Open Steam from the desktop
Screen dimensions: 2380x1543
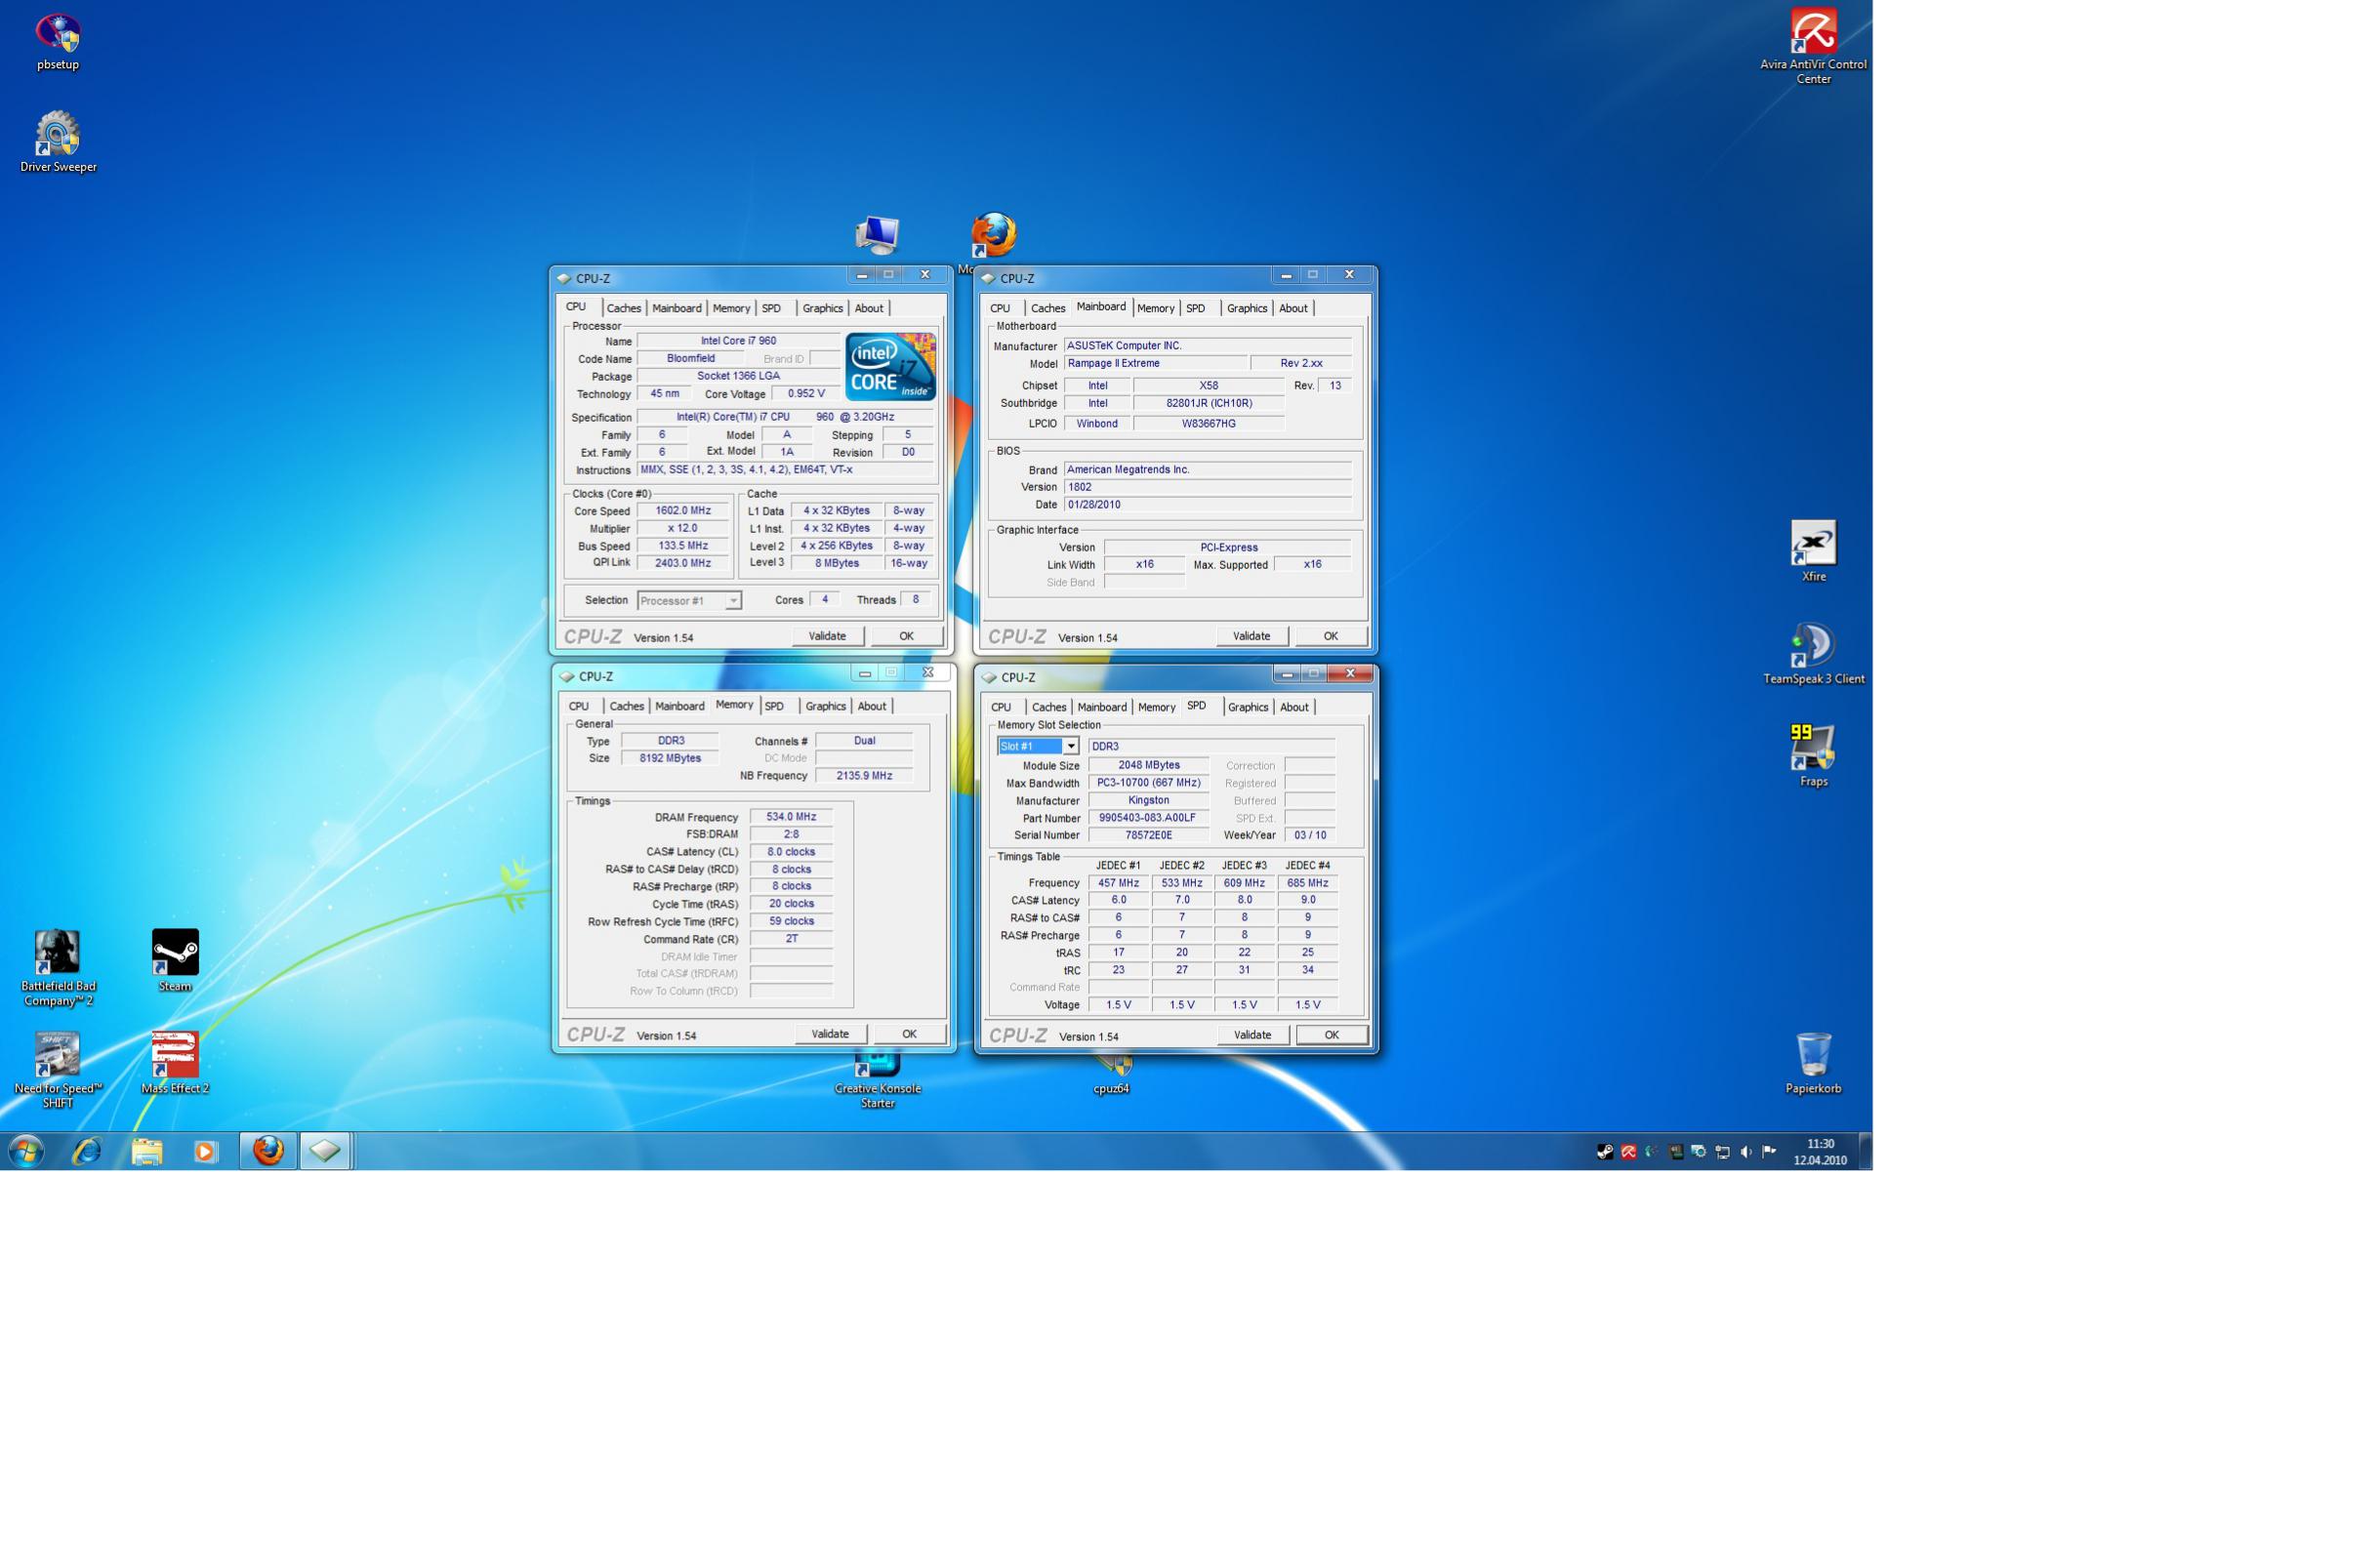[175, 953]
